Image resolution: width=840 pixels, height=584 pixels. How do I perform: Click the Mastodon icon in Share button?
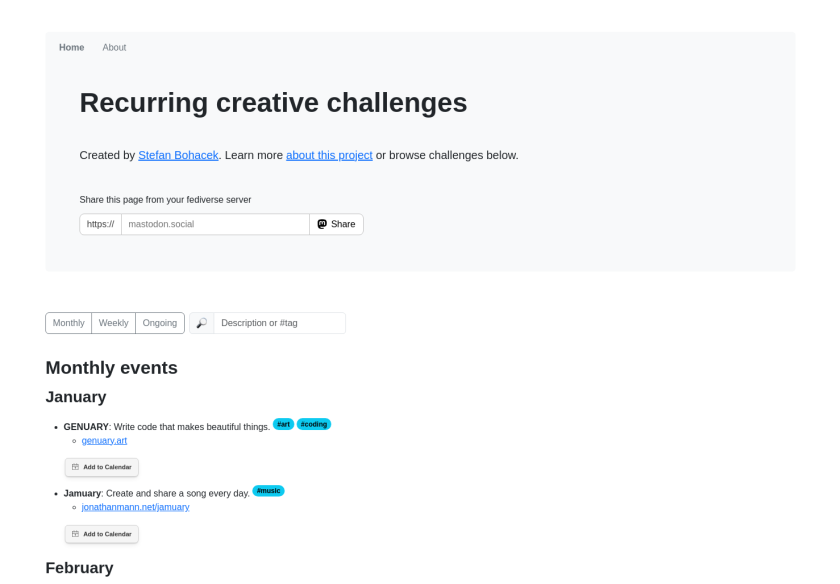tap(322, 224)
